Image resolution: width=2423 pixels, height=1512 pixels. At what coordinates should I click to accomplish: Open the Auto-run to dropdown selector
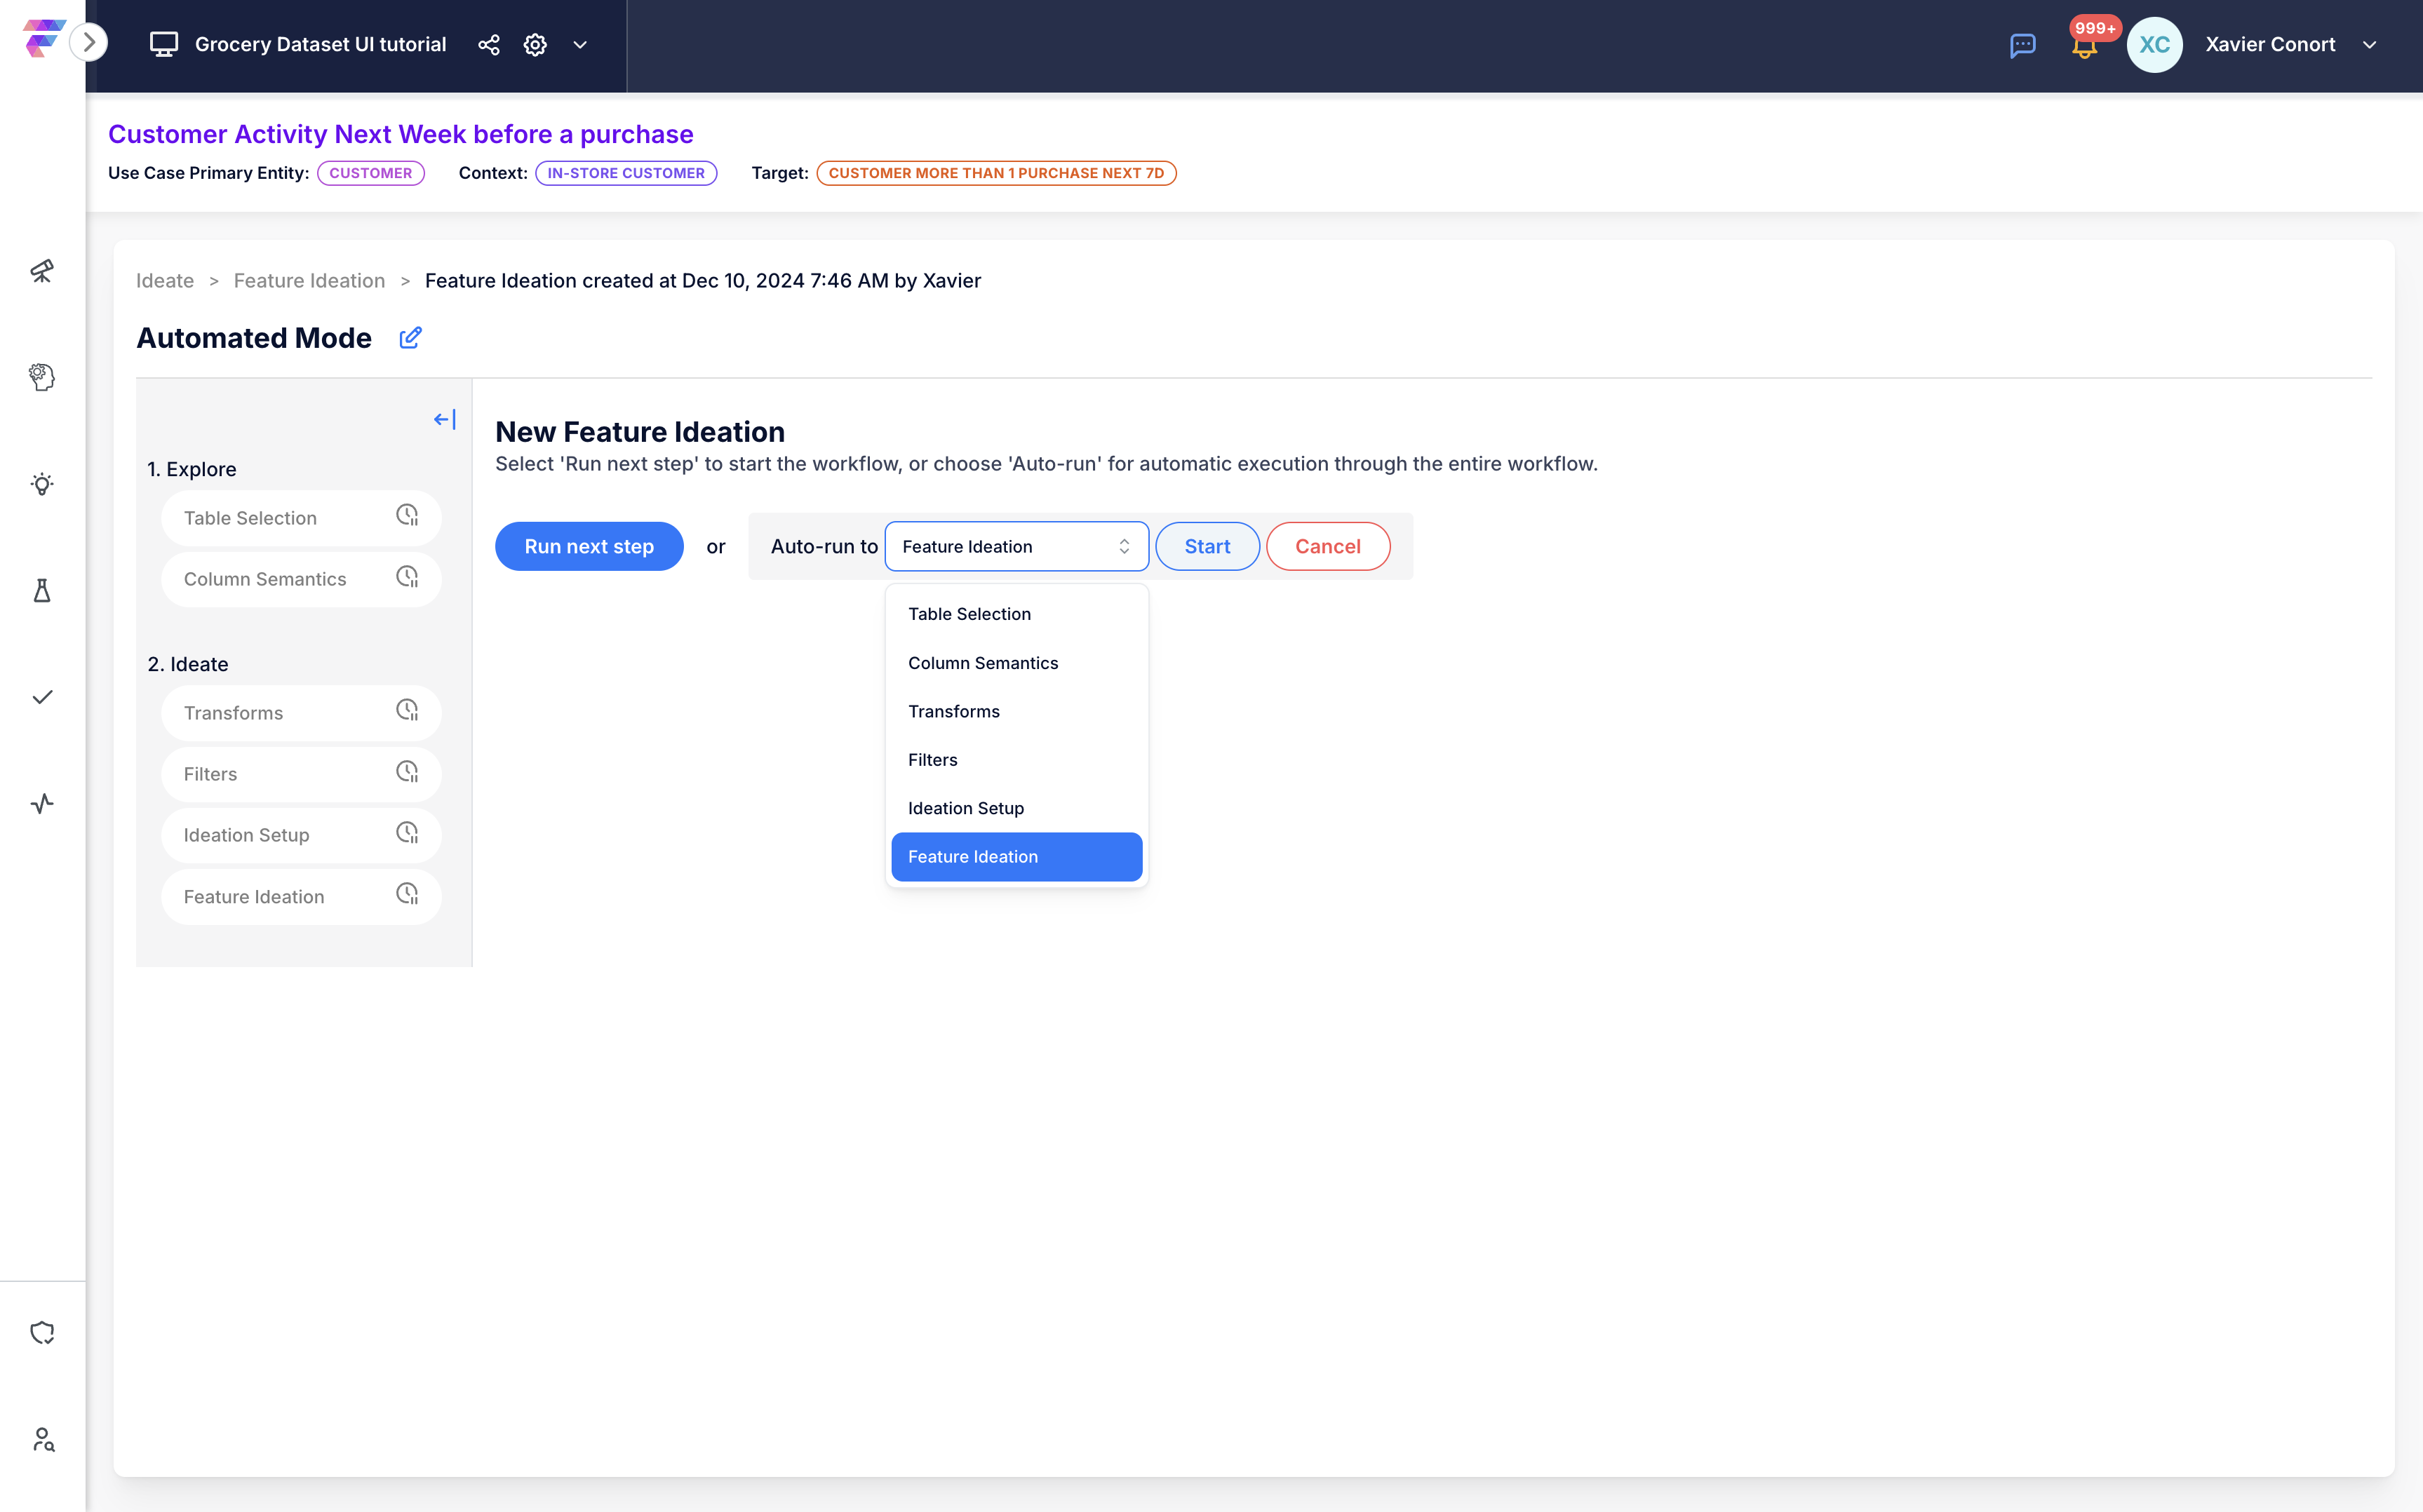click(x=1016, y=546)
